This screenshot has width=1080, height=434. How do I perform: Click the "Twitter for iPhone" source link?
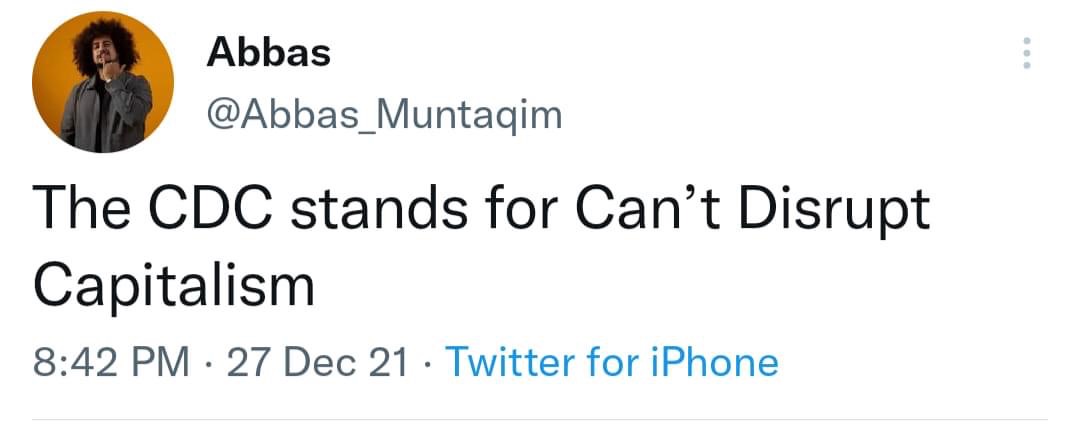[x=611, y=361]
